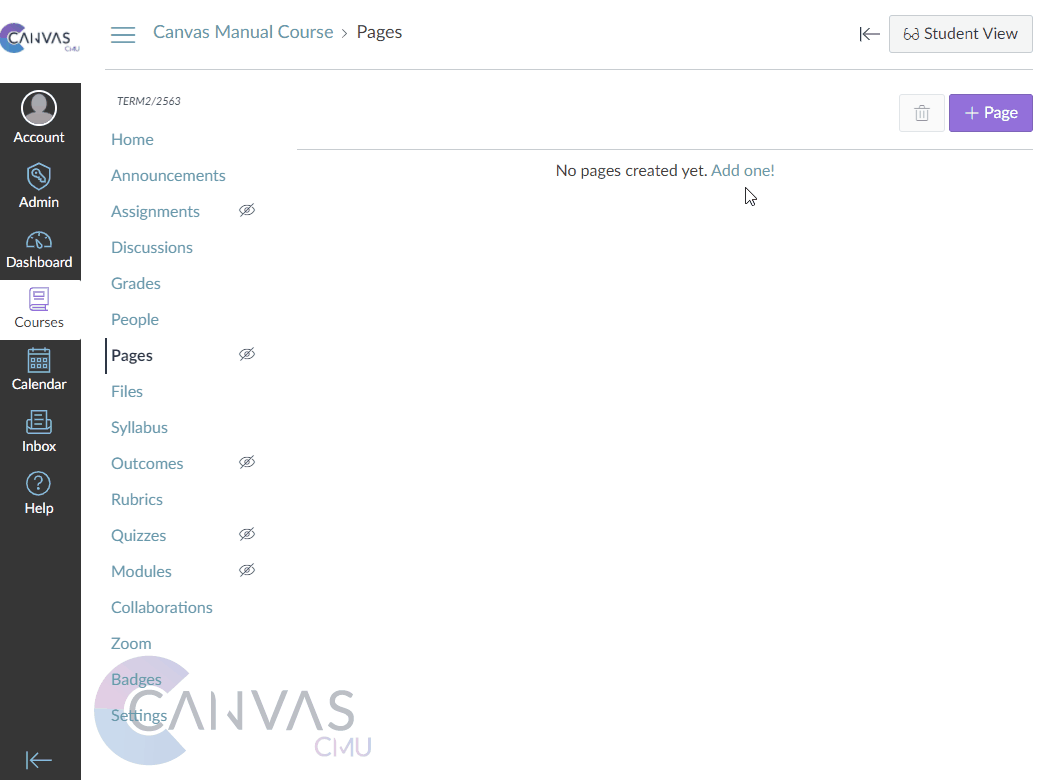
Task: Click the Canvas CMU logo at top left
Action: [x=40, y=38]
